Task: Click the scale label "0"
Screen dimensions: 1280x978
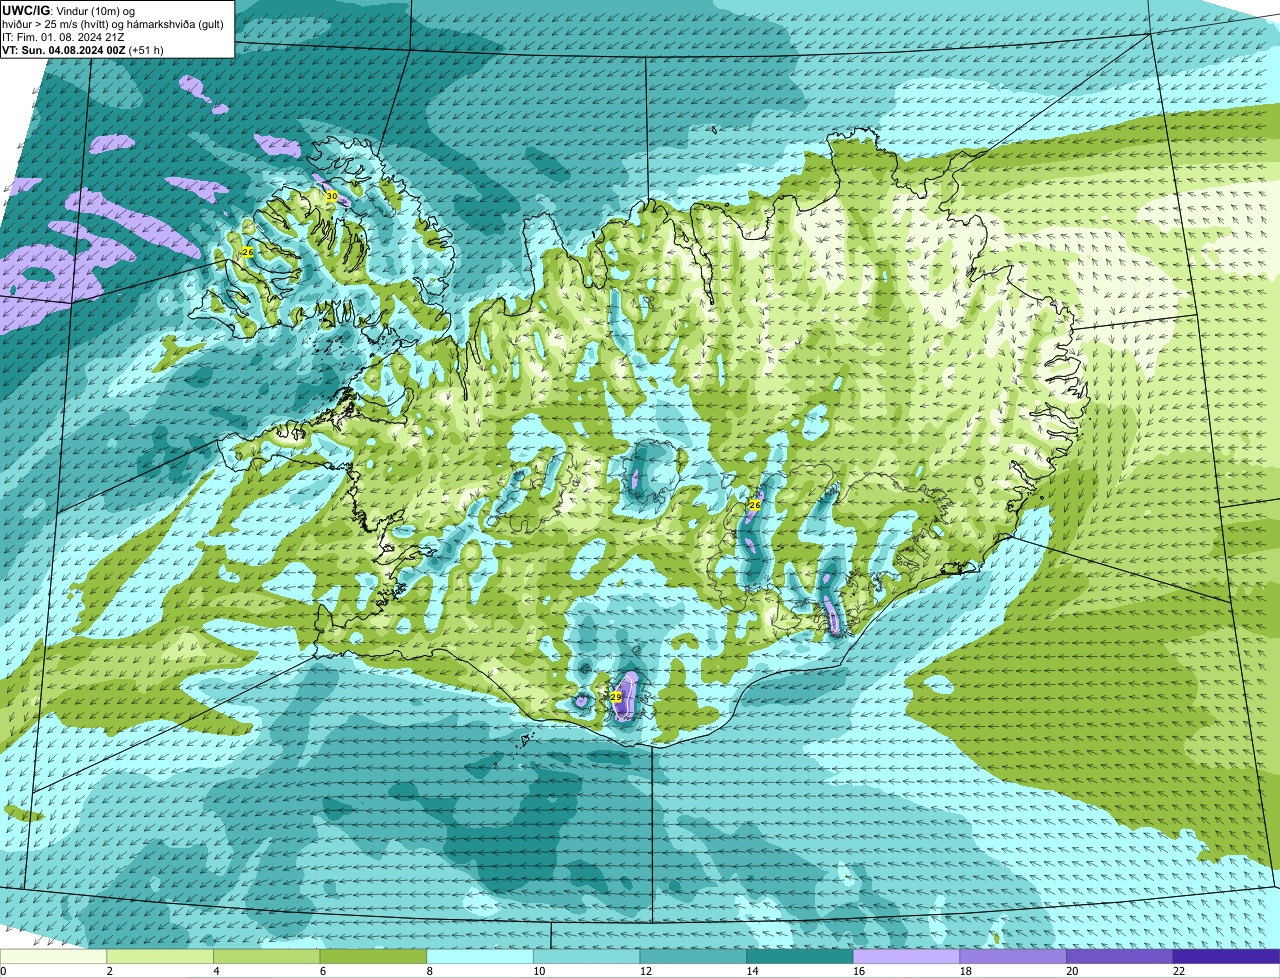Action: pos(4,971)
